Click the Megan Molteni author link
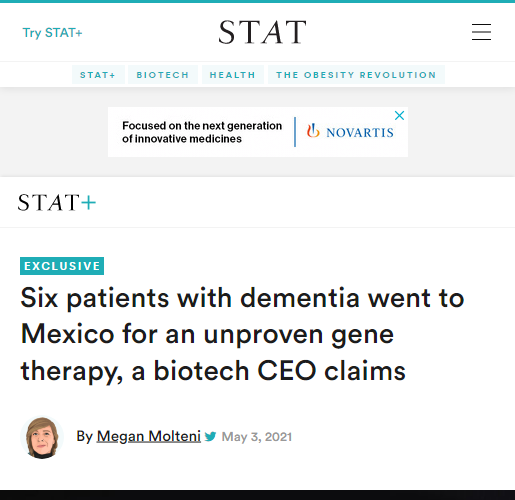This screenshot has height=500, width=515. tap(149, 436)
